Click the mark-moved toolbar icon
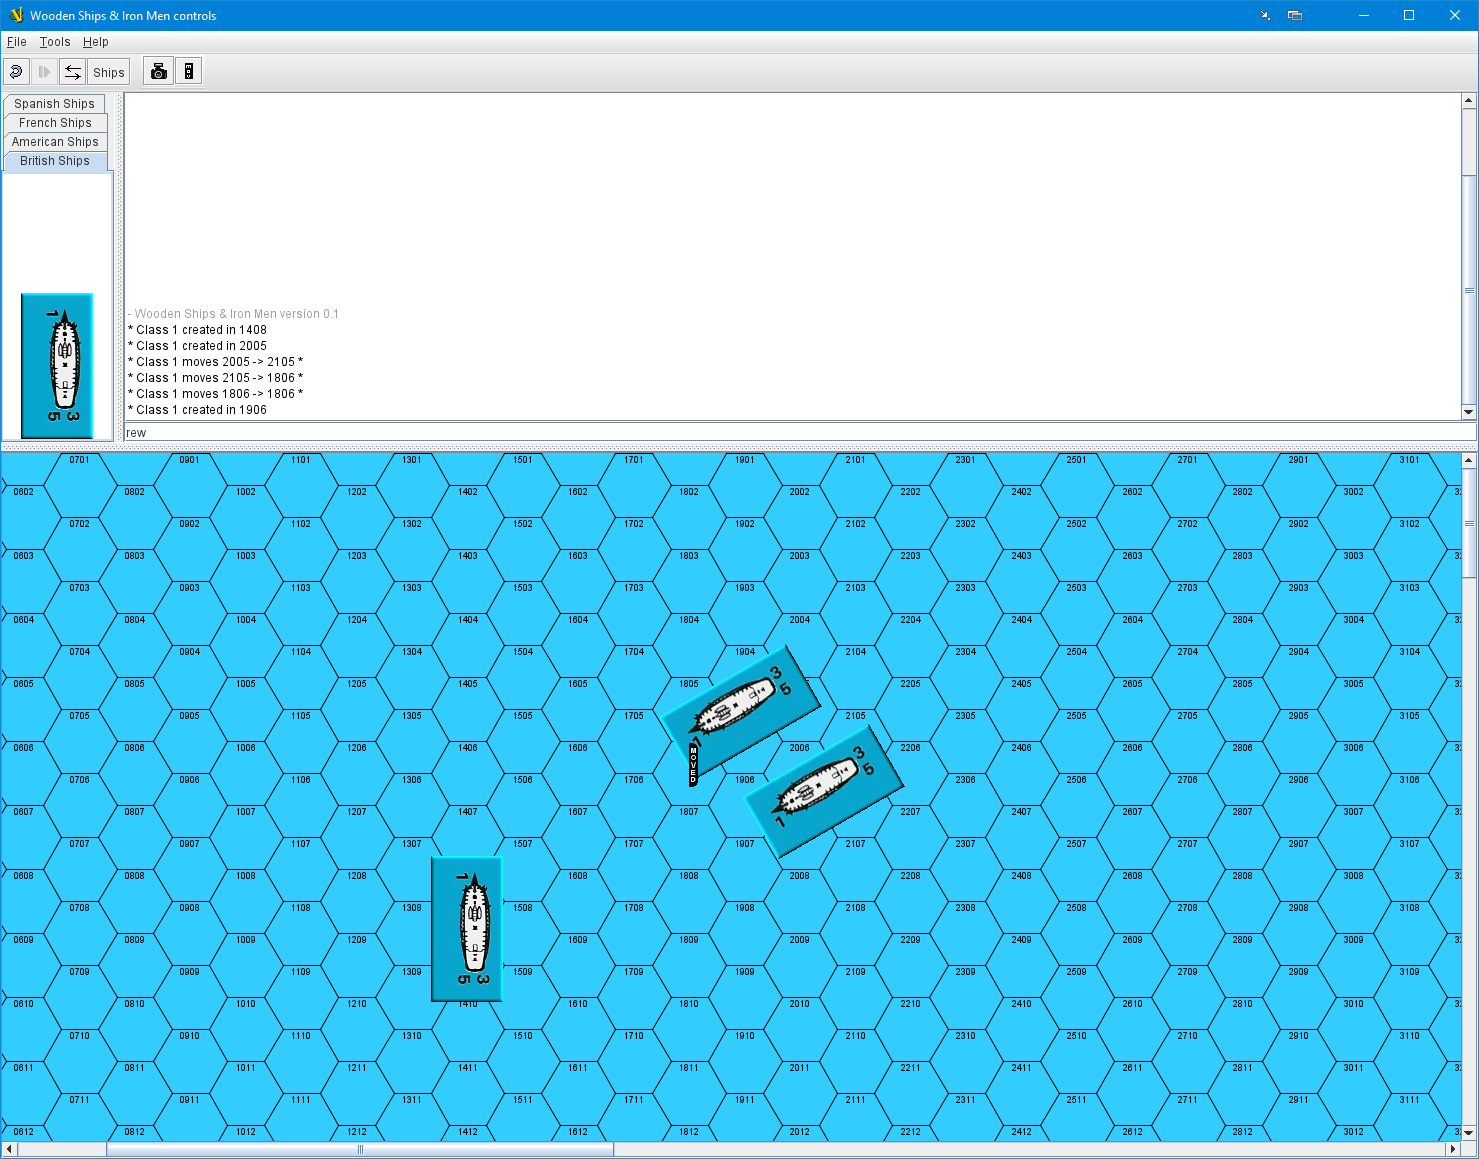Viewport: 1479px width, 1159px height. (188, 72)
